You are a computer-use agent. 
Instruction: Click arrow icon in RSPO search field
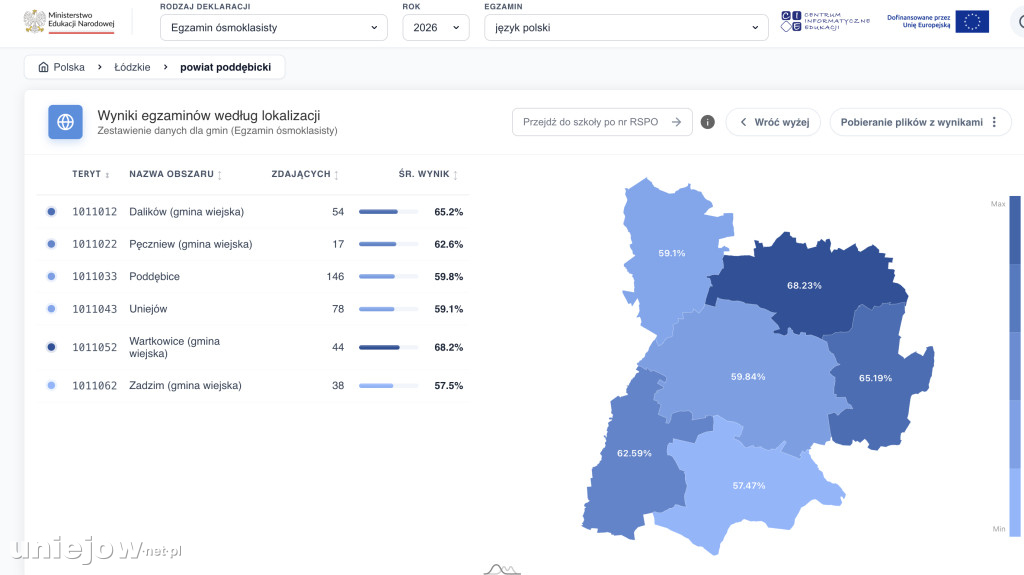(677, 122)
